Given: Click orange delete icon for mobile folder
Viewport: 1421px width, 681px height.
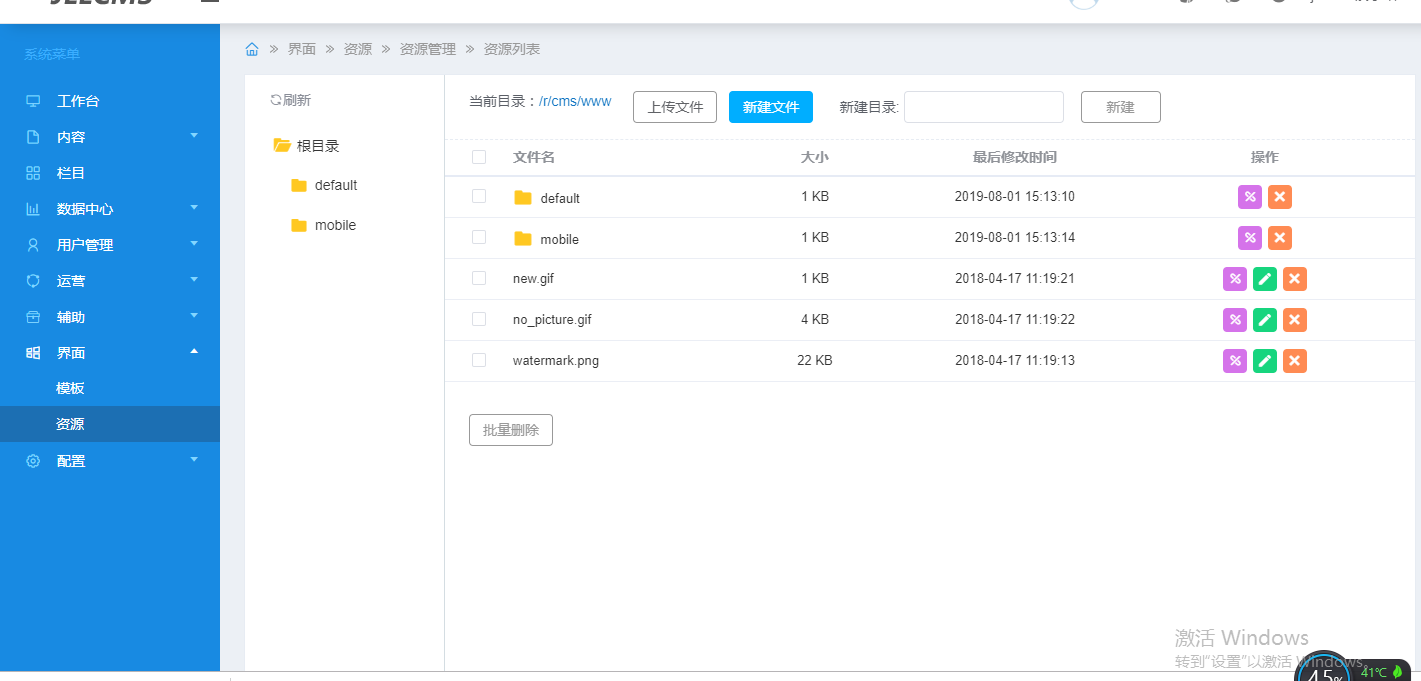Looking at the screenshot, I should pyautogui.click(x=1280, y=238).
